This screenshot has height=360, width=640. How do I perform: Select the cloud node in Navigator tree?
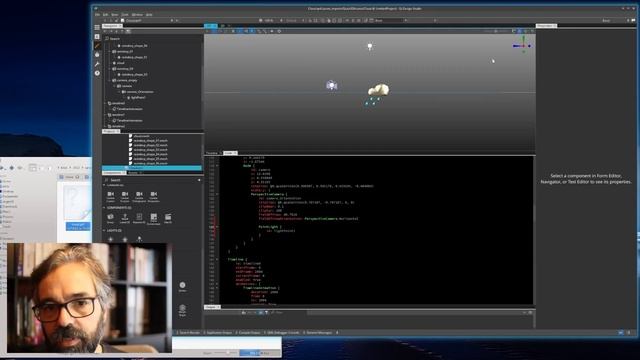pyautogui.click(x=120, y=63)
